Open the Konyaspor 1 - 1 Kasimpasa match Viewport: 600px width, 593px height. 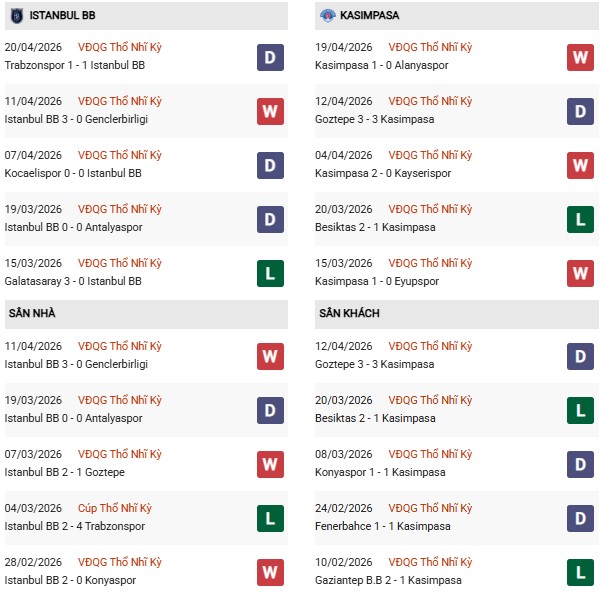(x=382, y=472)
